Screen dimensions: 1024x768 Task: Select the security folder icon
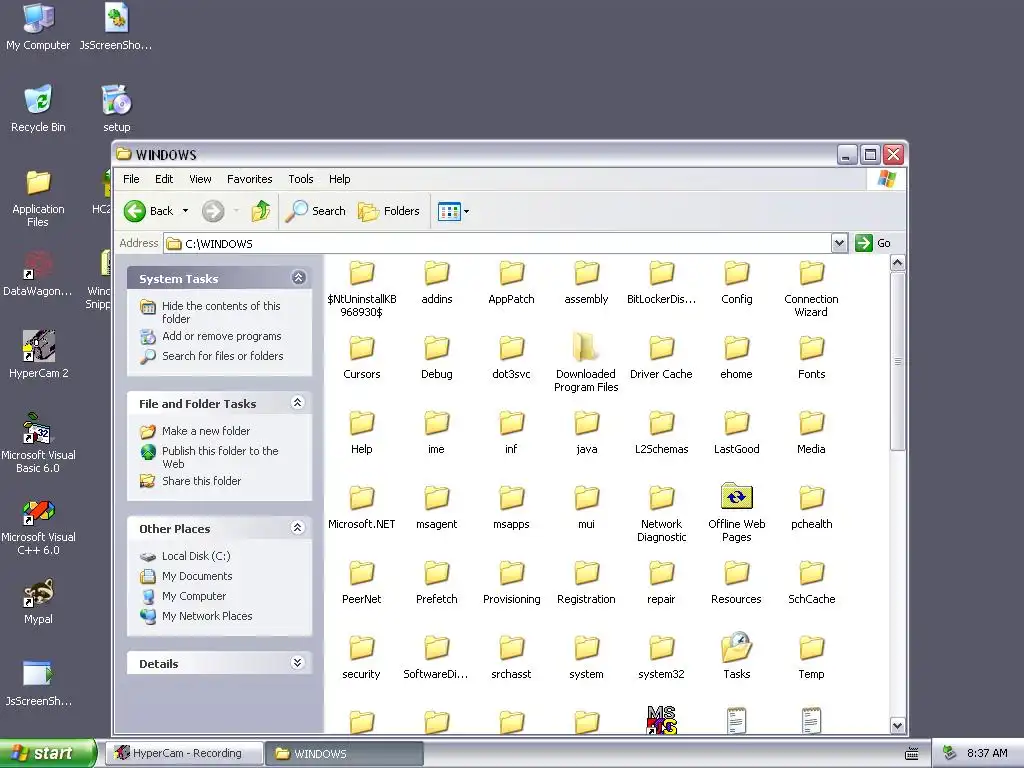(x=361, y=648)
